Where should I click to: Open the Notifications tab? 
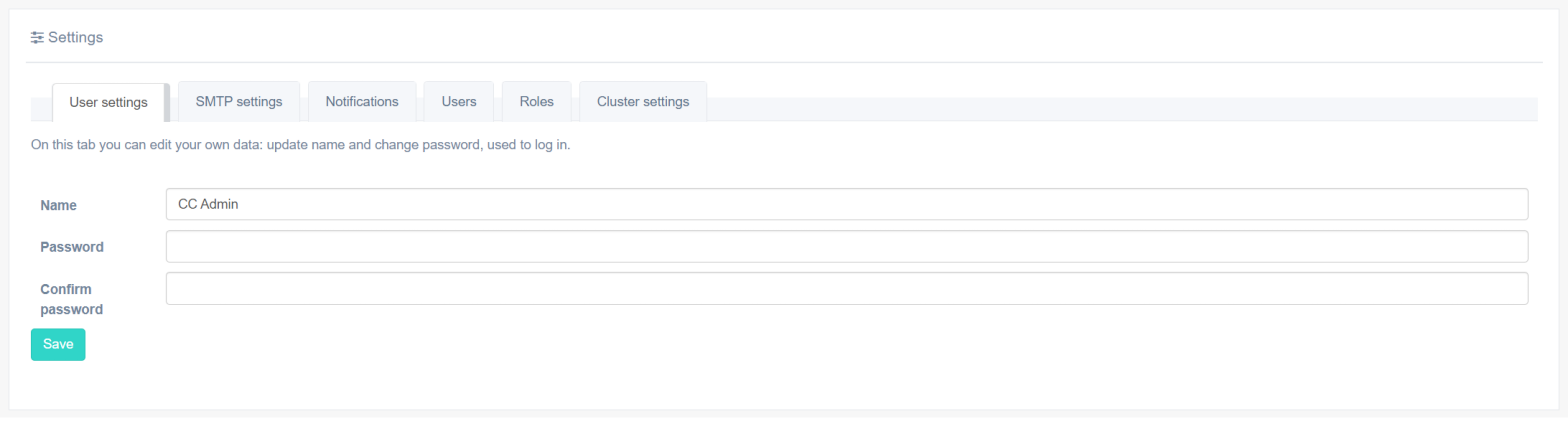tap(362, 101)
